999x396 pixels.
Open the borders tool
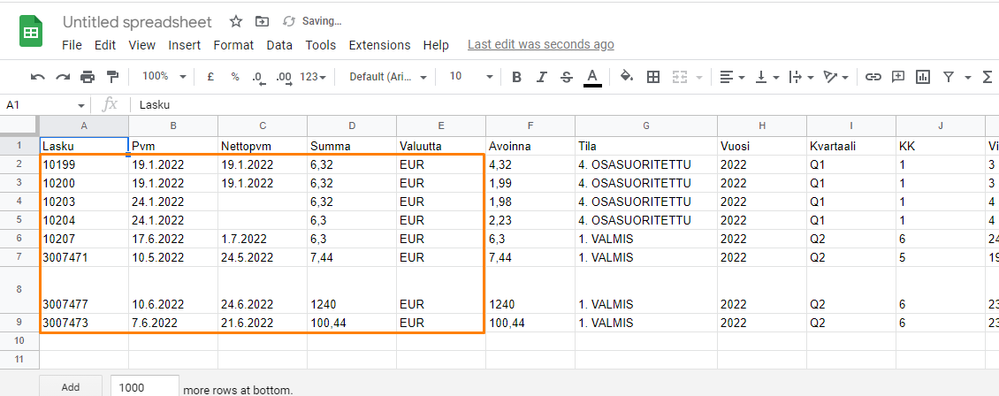652,77
